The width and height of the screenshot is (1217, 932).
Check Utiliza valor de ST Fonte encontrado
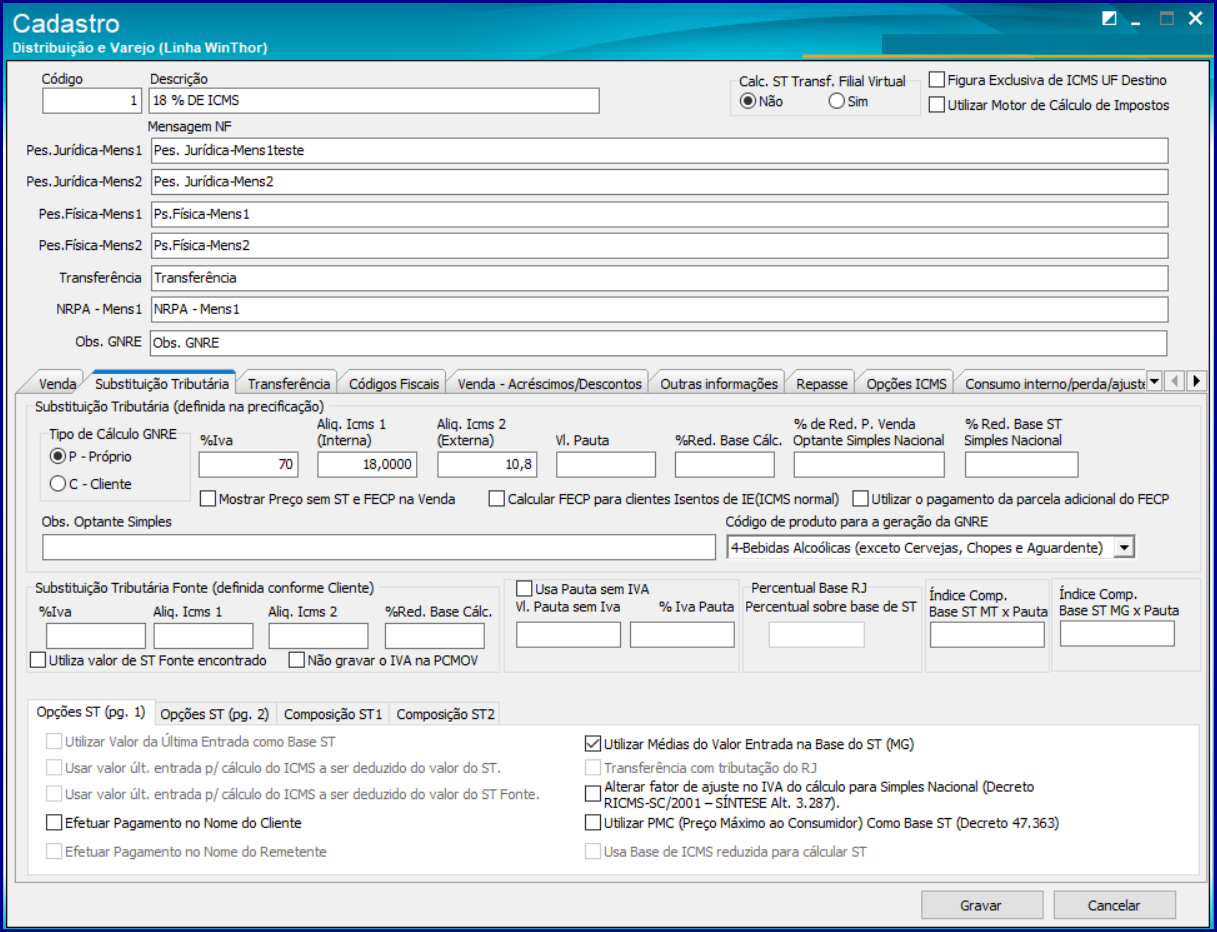(x=149, y=660)
